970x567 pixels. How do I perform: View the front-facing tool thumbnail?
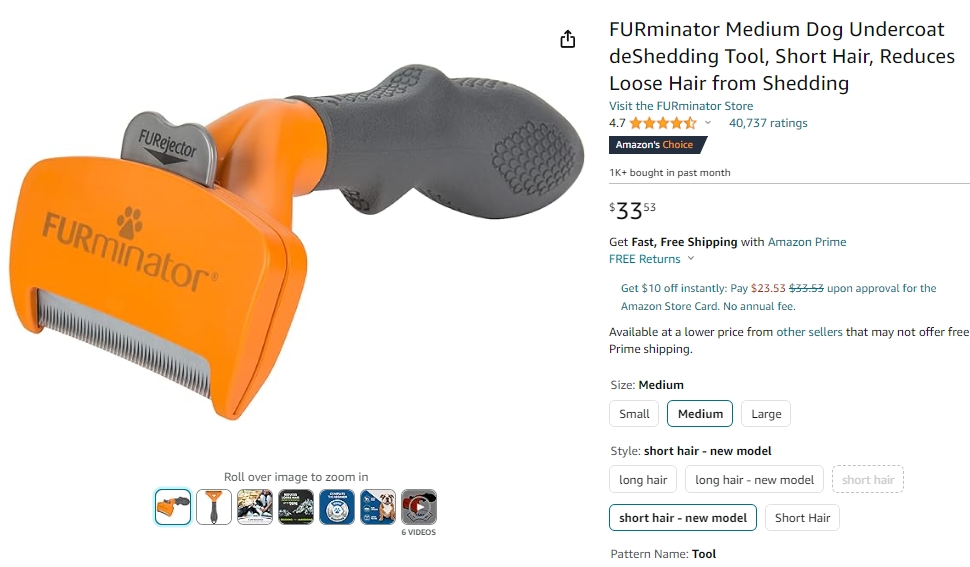pos(214,507)
